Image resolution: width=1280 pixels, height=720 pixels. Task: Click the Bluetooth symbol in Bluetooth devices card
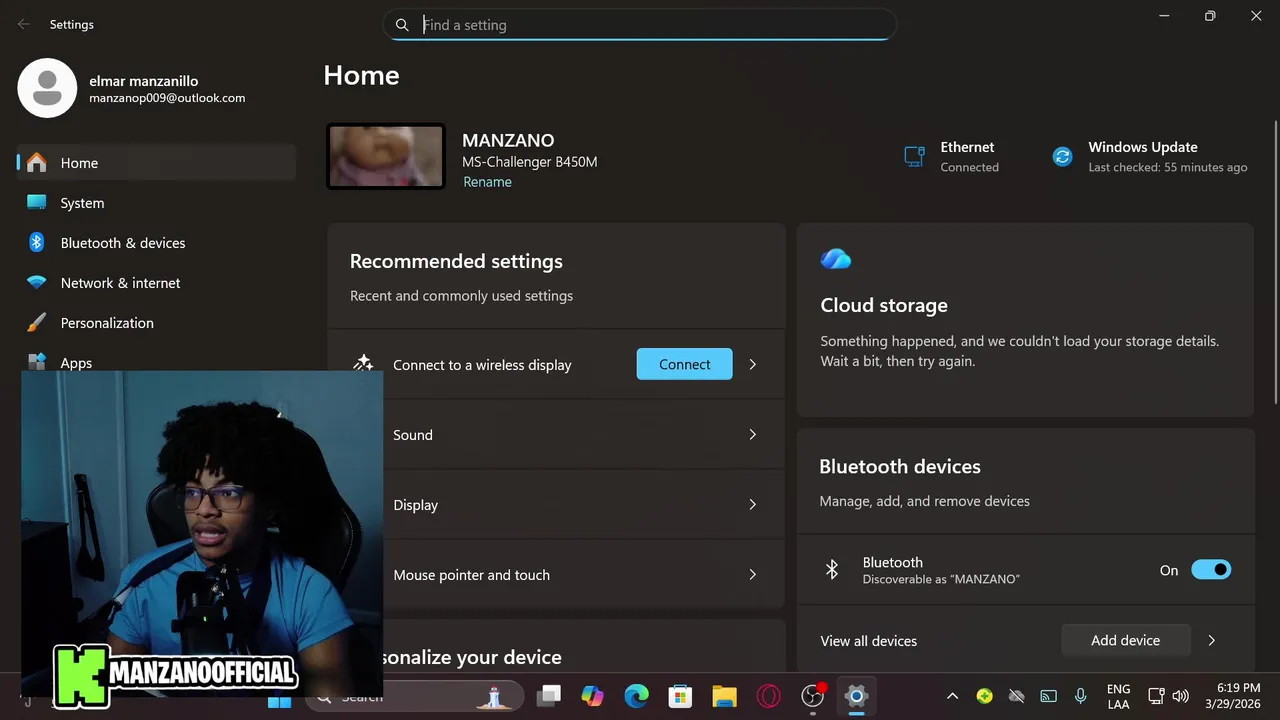tap(832, 570)
